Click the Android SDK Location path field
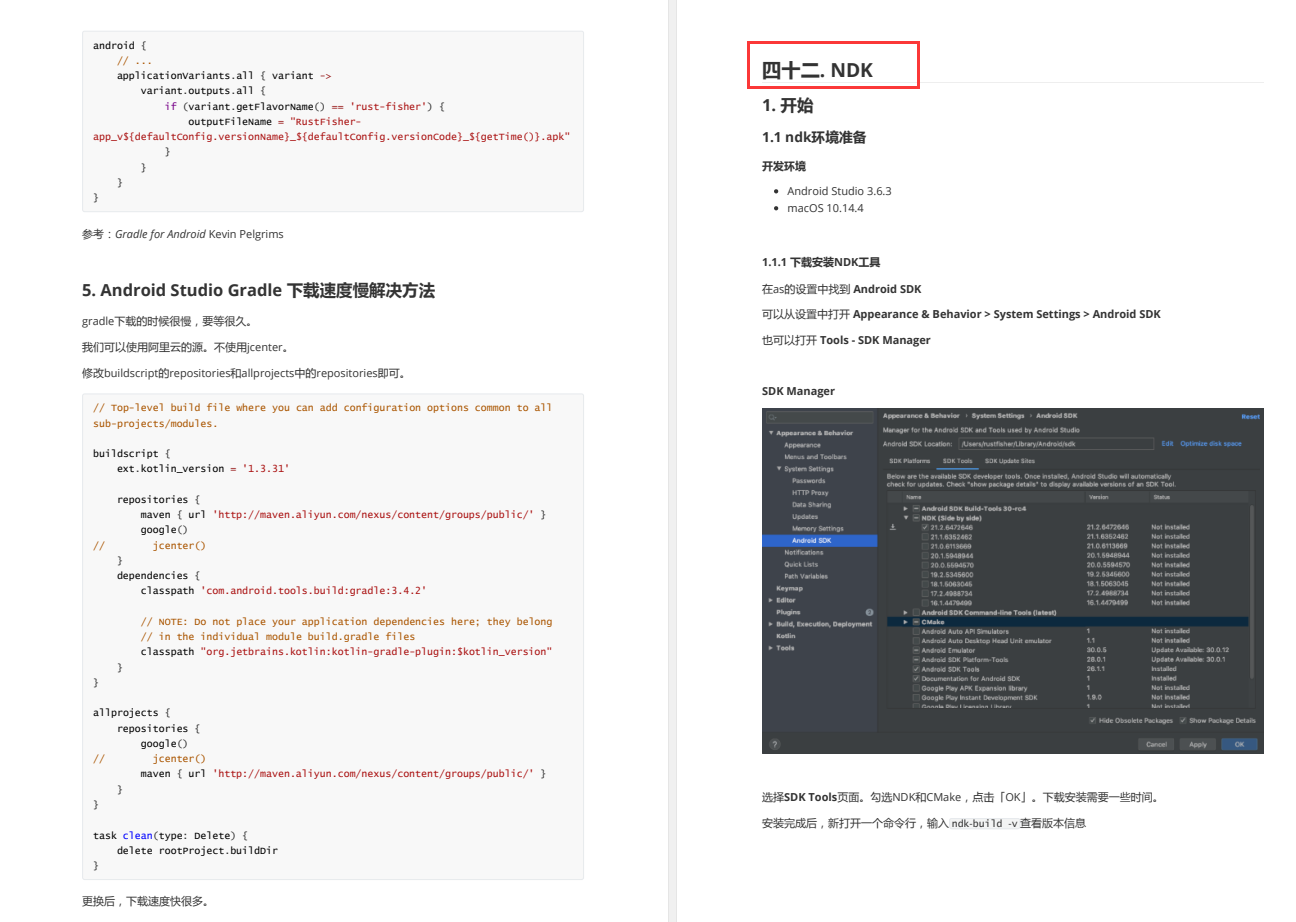Screen dimensions: 1296x922 [1055, 443]
